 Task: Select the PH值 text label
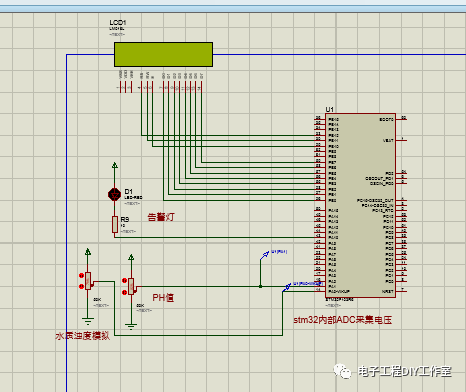pyautogui.click(x=163, y=298)
